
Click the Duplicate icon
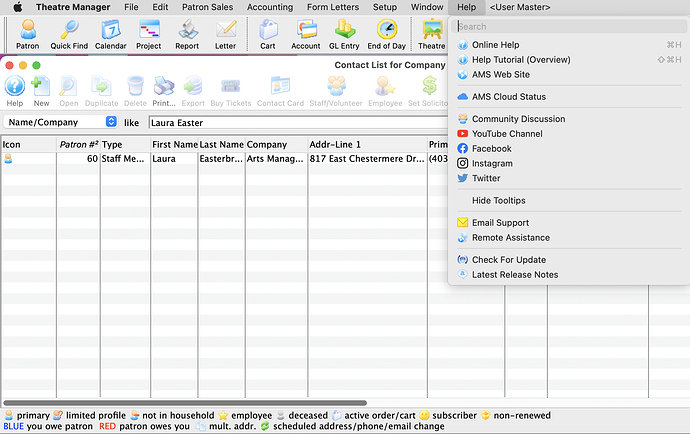pos(102,91)
